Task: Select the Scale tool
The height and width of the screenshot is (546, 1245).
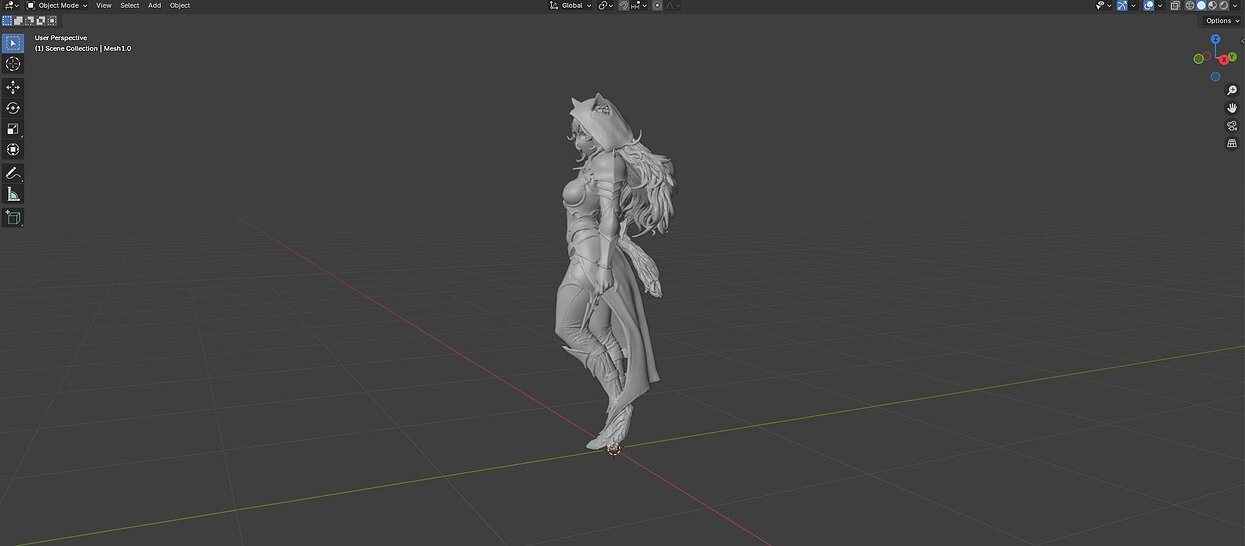Action: coord(13,129)
